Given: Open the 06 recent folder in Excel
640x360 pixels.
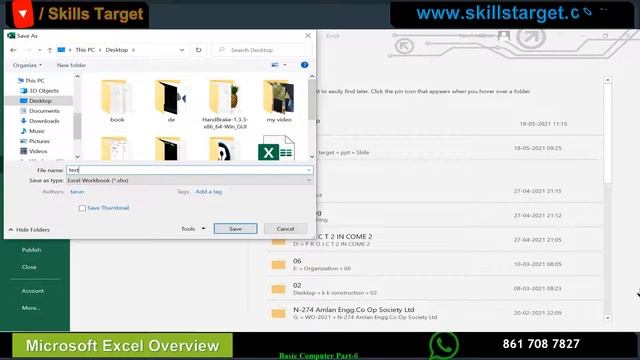Looking at the screenshot, I should coord(435,264).
